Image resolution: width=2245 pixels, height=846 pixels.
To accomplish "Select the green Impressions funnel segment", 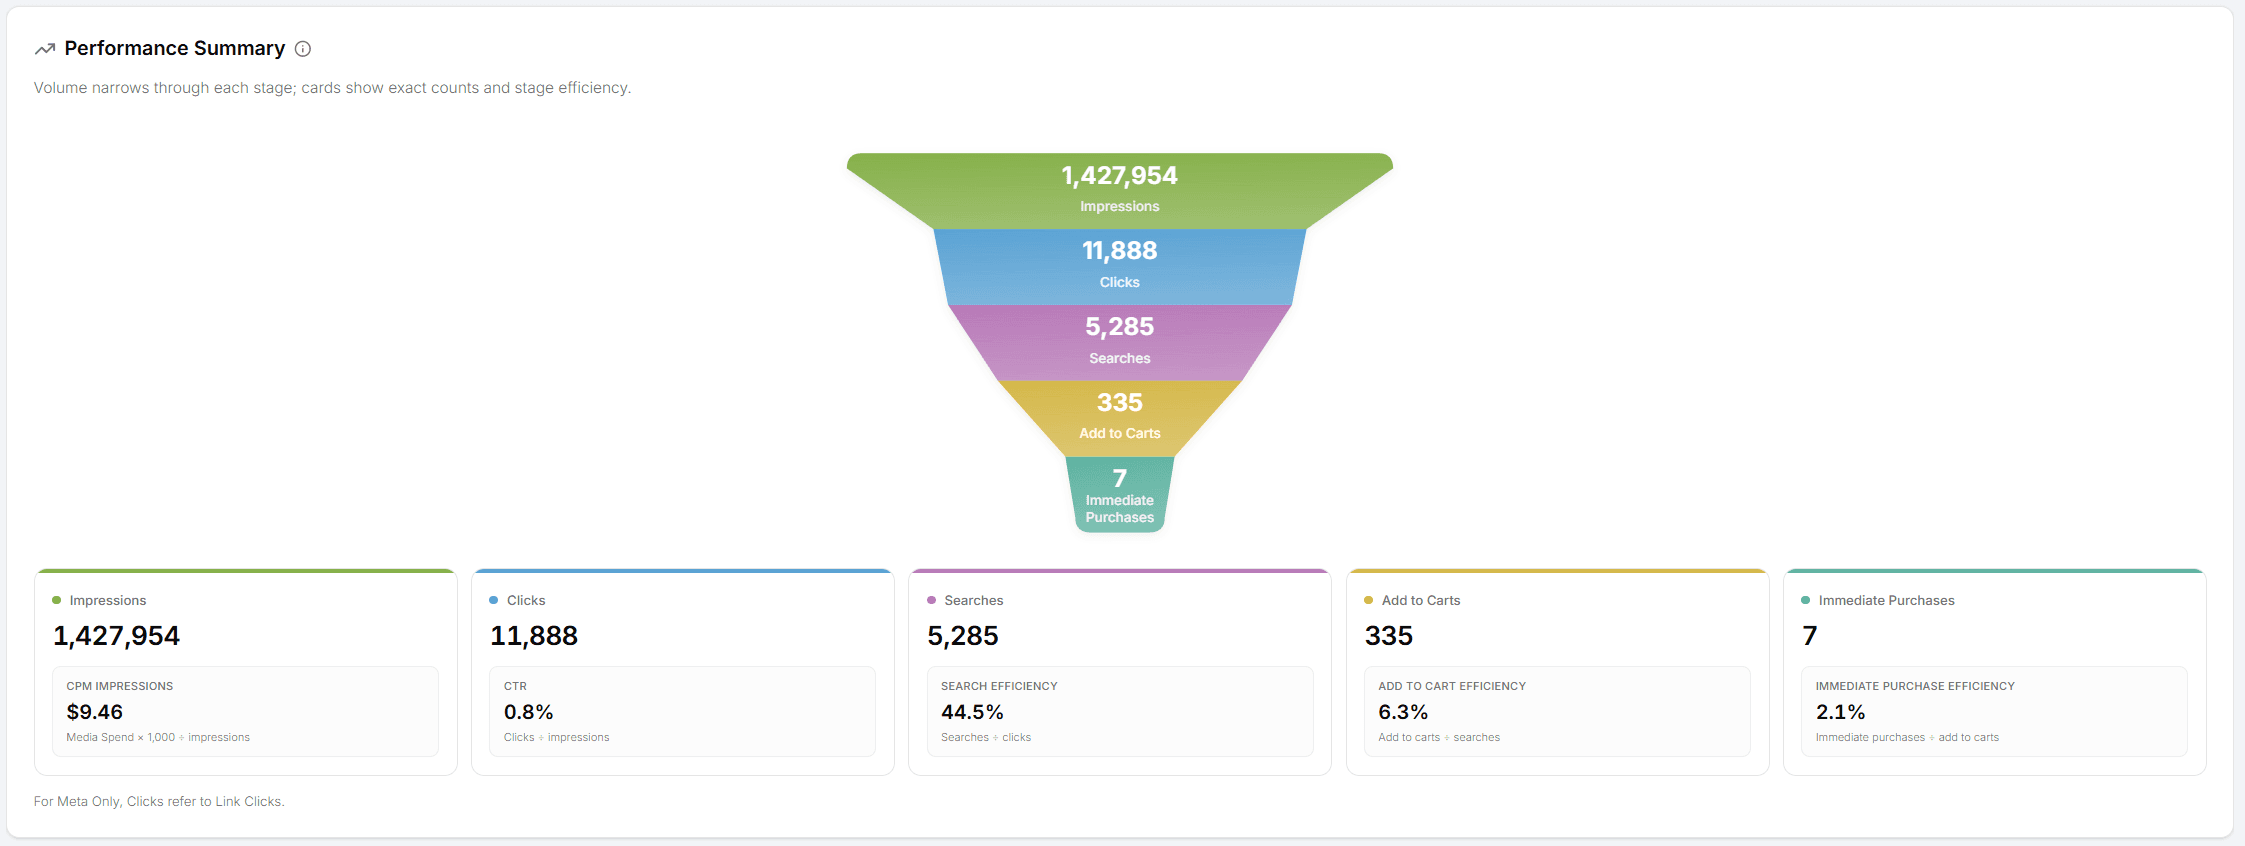I will pos(1120,191).
